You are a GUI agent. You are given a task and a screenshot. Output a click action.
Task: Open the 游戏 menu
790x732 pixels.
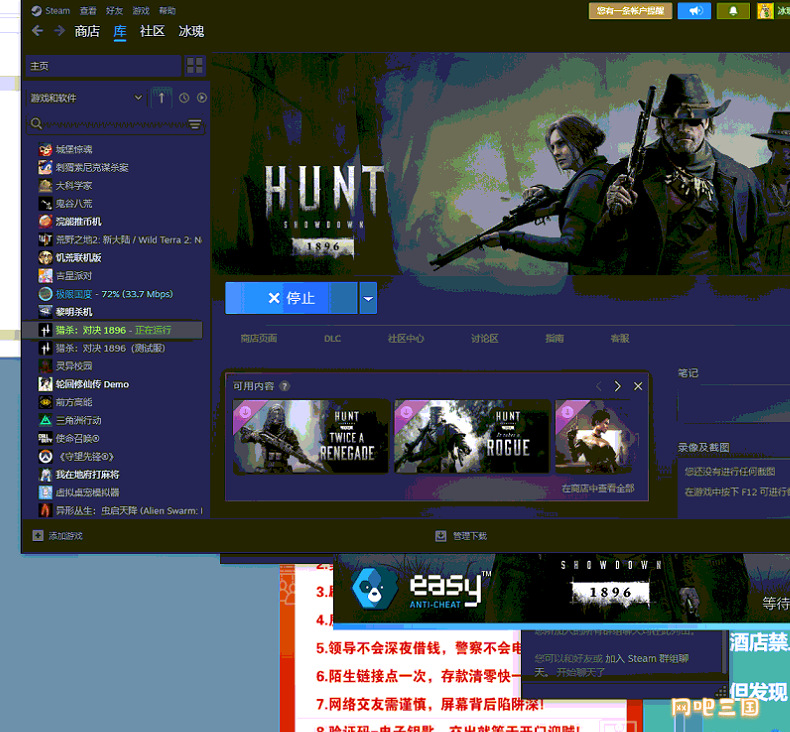pyautogui.click(x=141, y=11)
